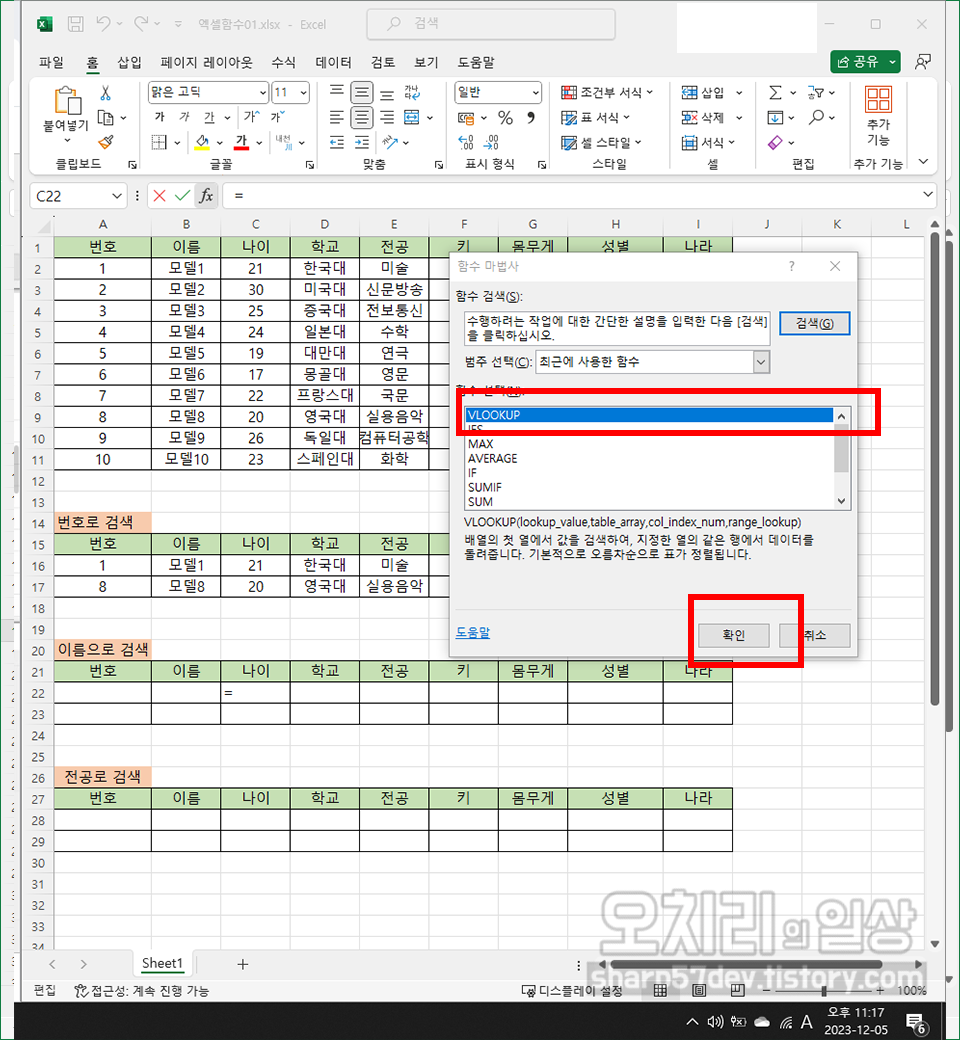
Task: Switch to 수식 (Formulas) tab
Action: click(283, 62)
